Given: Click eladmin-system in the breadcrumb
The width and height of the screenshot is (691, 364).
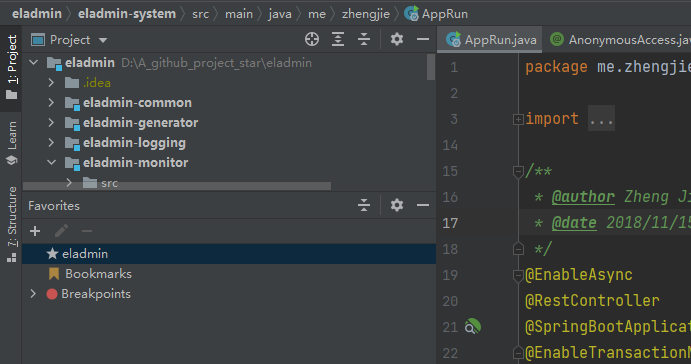Looking at the screenshot, I should [127, 14].
